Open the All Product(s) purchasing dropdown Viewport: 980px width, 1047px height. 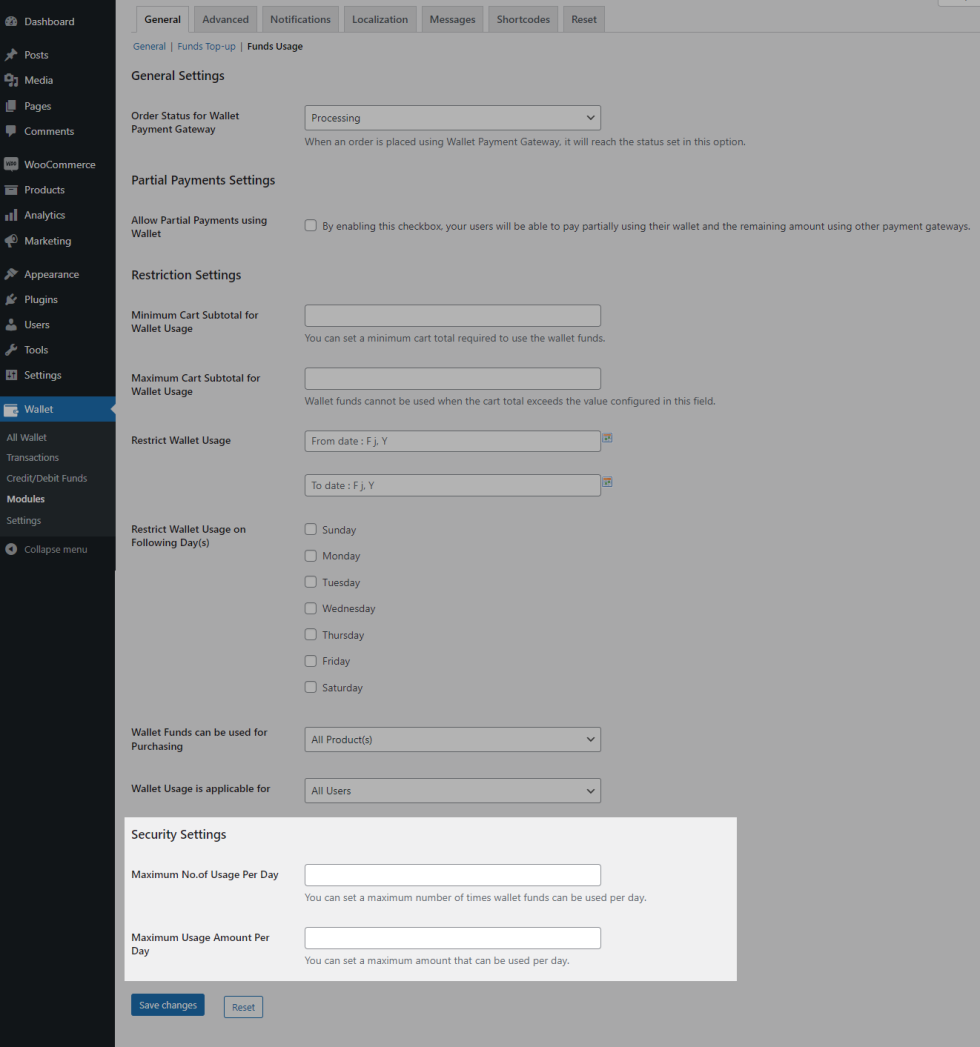point(453,739)
